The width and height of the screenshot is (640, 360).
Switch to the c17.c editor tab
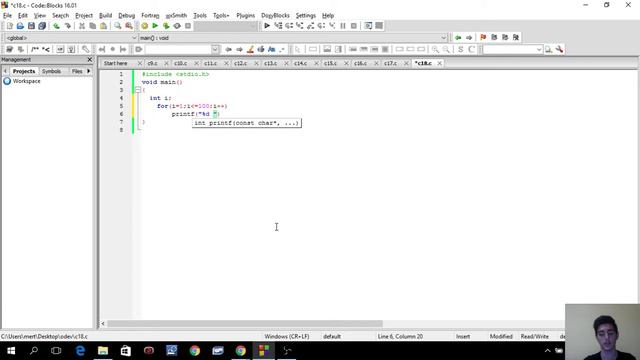click(390, 63)
